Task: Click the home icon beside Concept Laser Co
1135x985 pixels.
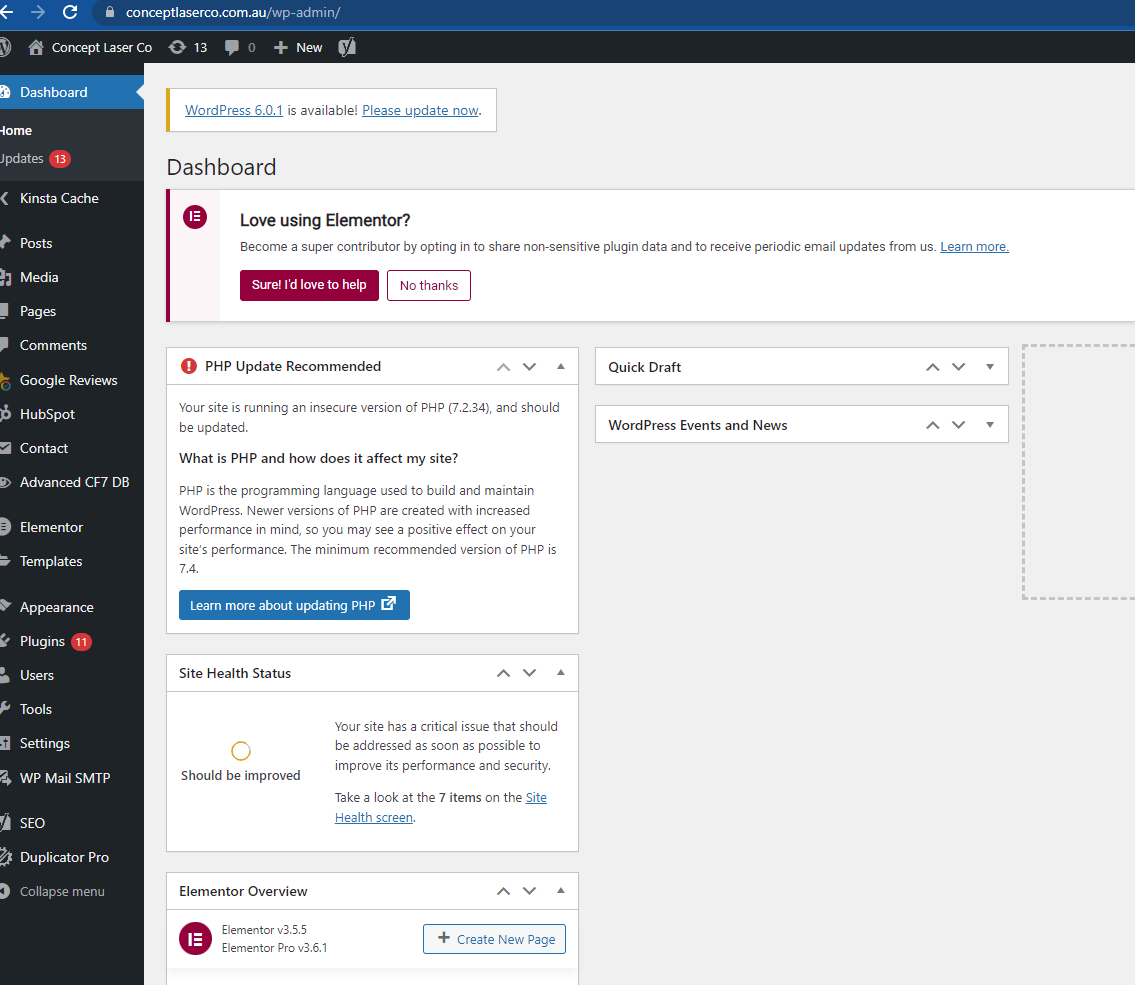Action: tap(35, 48)
